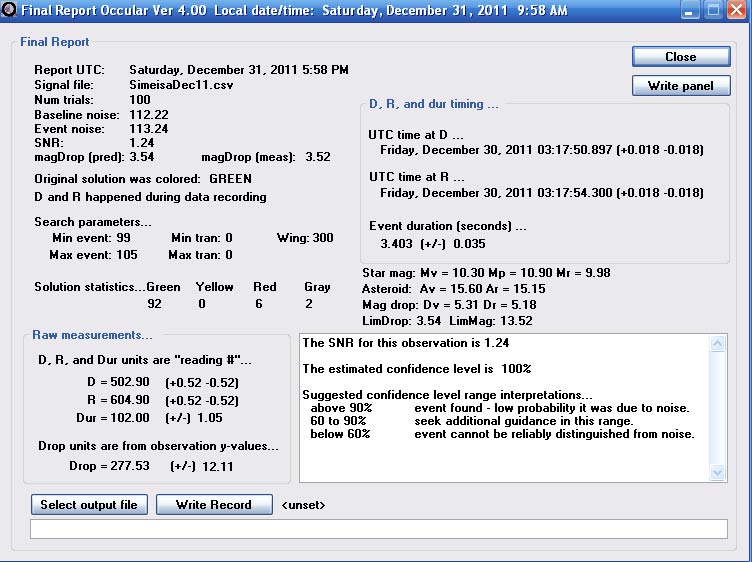The height and width of the screenshot is (562, 752).
Task: Select the signal file name SimeisaDec11.csv
Action: 181,85
